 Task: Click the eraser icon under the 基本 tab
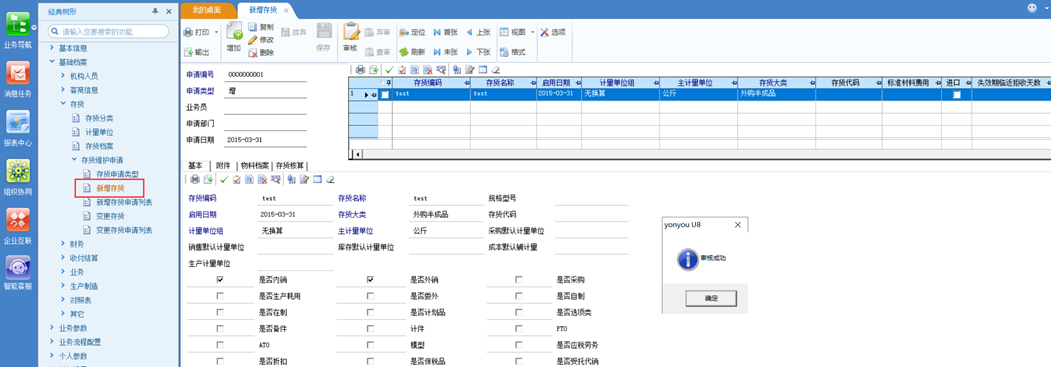[x=330, y=179]
